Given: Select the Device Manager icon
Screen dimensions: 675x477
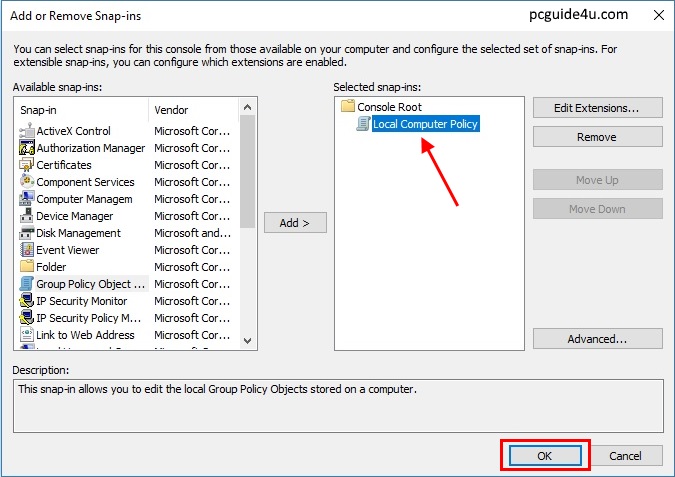Looking at the screenshot, I should pos(27,216).
